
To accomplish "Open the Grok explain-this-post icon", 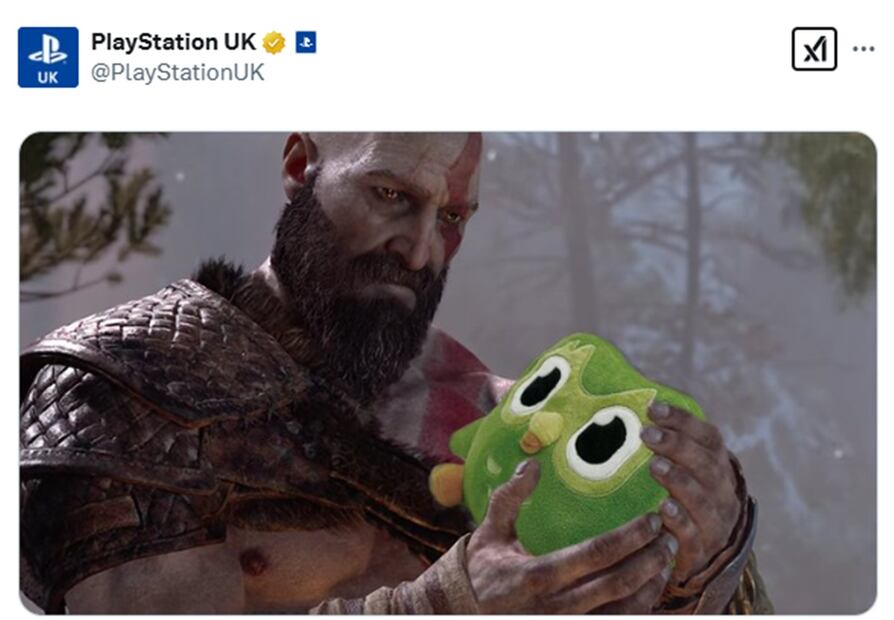I will point(814,49).
